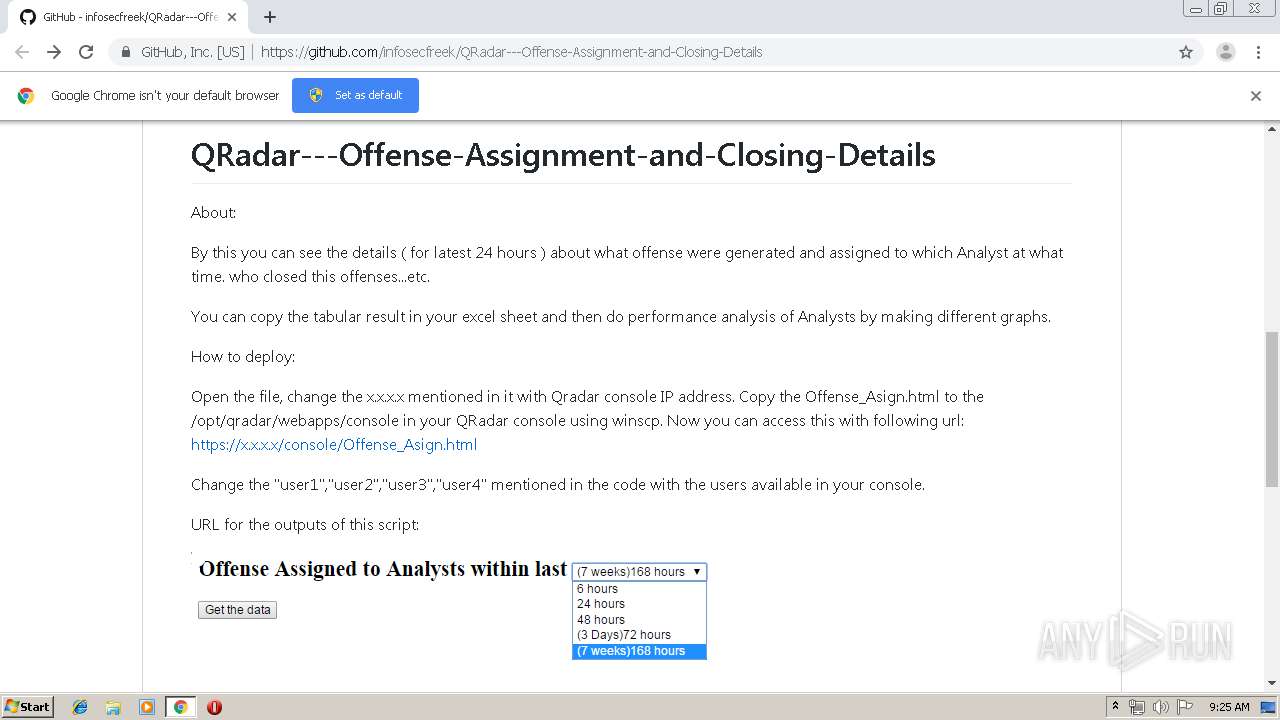Image resolution: width=1280 pixels, height=720 pixels.
Task: View site security lock info
Action: 126,52
